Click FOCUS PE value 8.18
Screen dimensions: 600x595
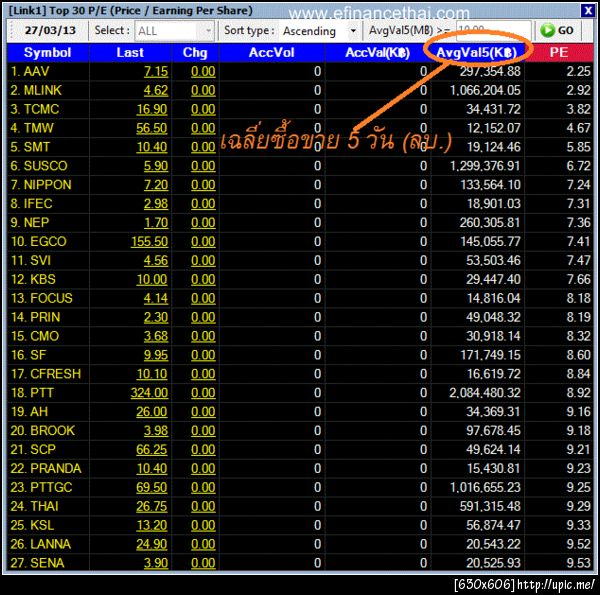pyautogui.click(x=579, y=298)
